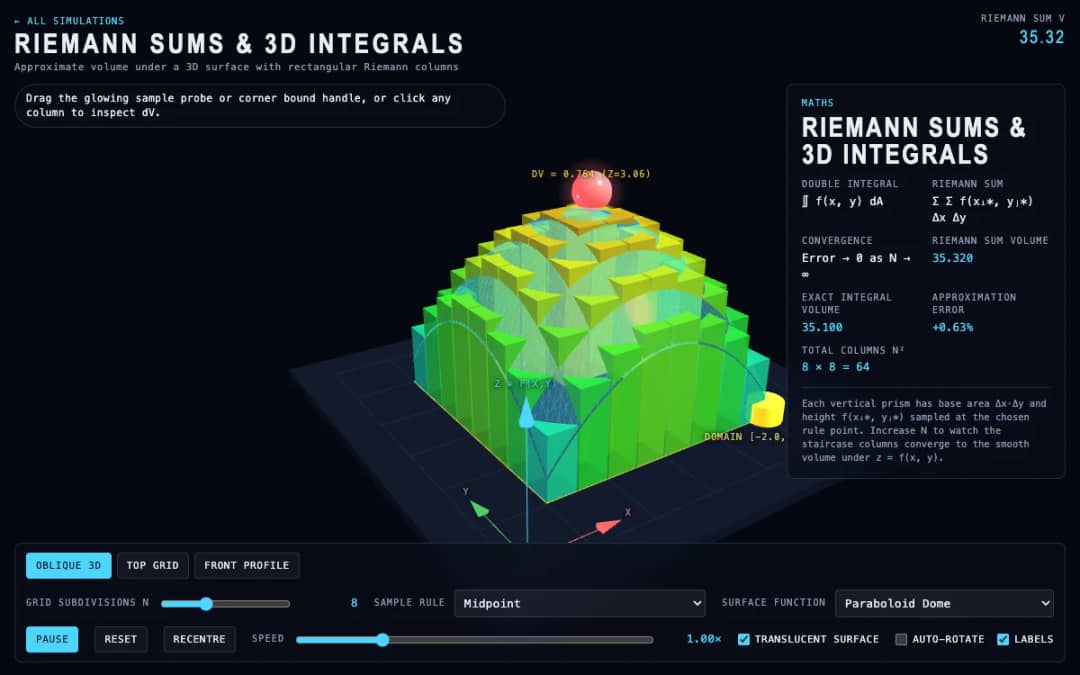Viewport: 1080px width, 675px height.
Task: Switch to the Top Grid view tab
Action: click(x=152, y=565)
